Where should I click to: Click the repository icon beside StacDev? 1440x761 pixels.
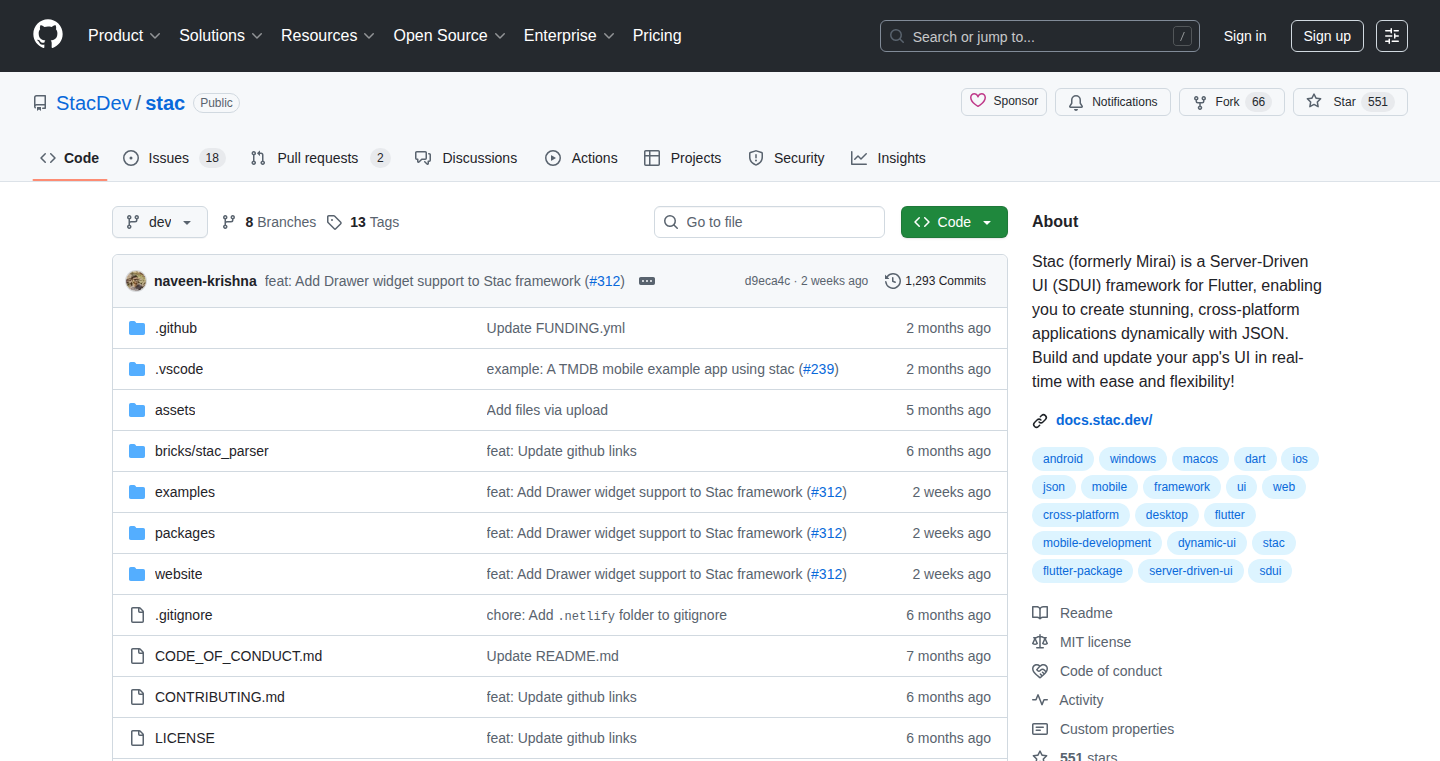pos(40,103)
